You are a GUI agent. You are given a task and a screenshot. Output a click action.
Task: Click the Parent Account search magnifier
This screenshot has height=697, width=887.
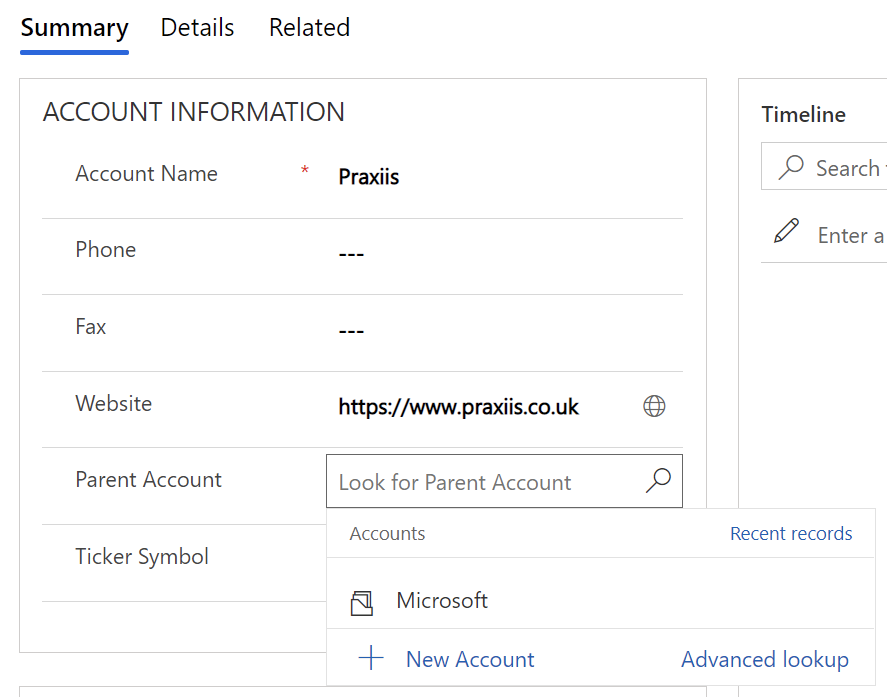(658, 481)
